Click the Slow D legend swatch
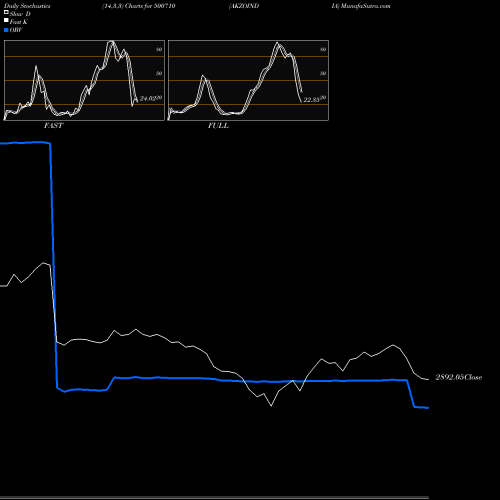 (x=6, y=12)
